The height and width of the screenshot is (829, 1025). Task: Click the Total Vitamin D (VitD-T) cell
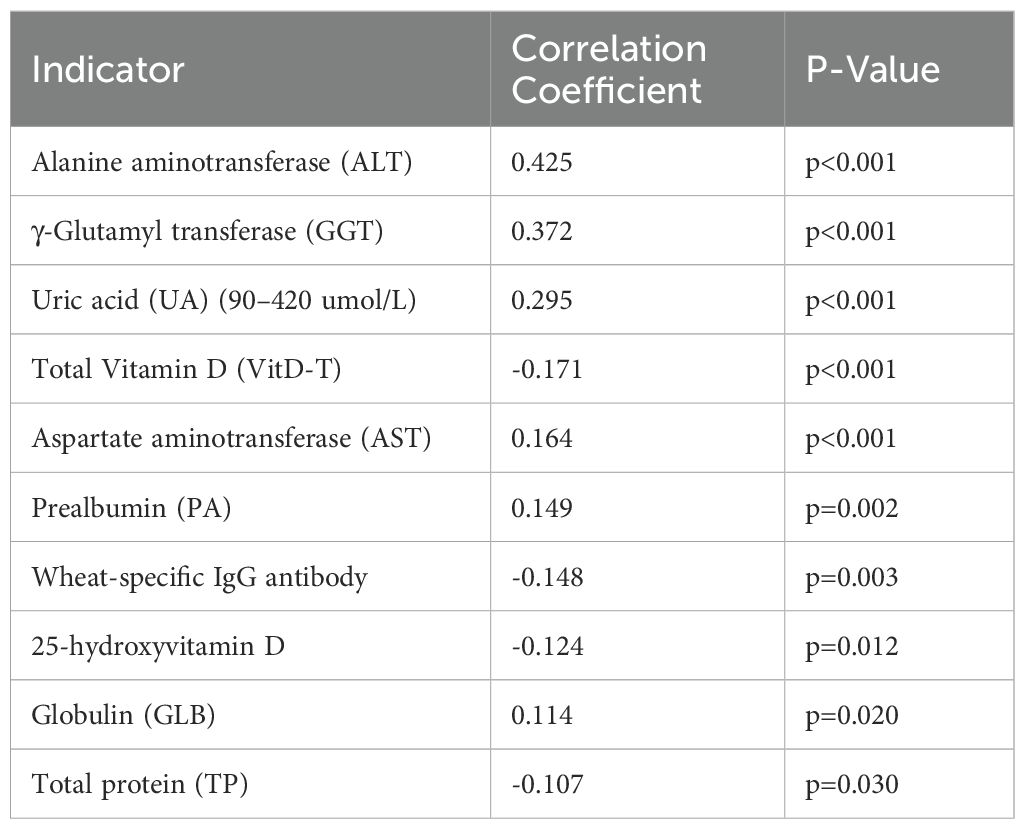pyautogui.click(x=187, y=369)
